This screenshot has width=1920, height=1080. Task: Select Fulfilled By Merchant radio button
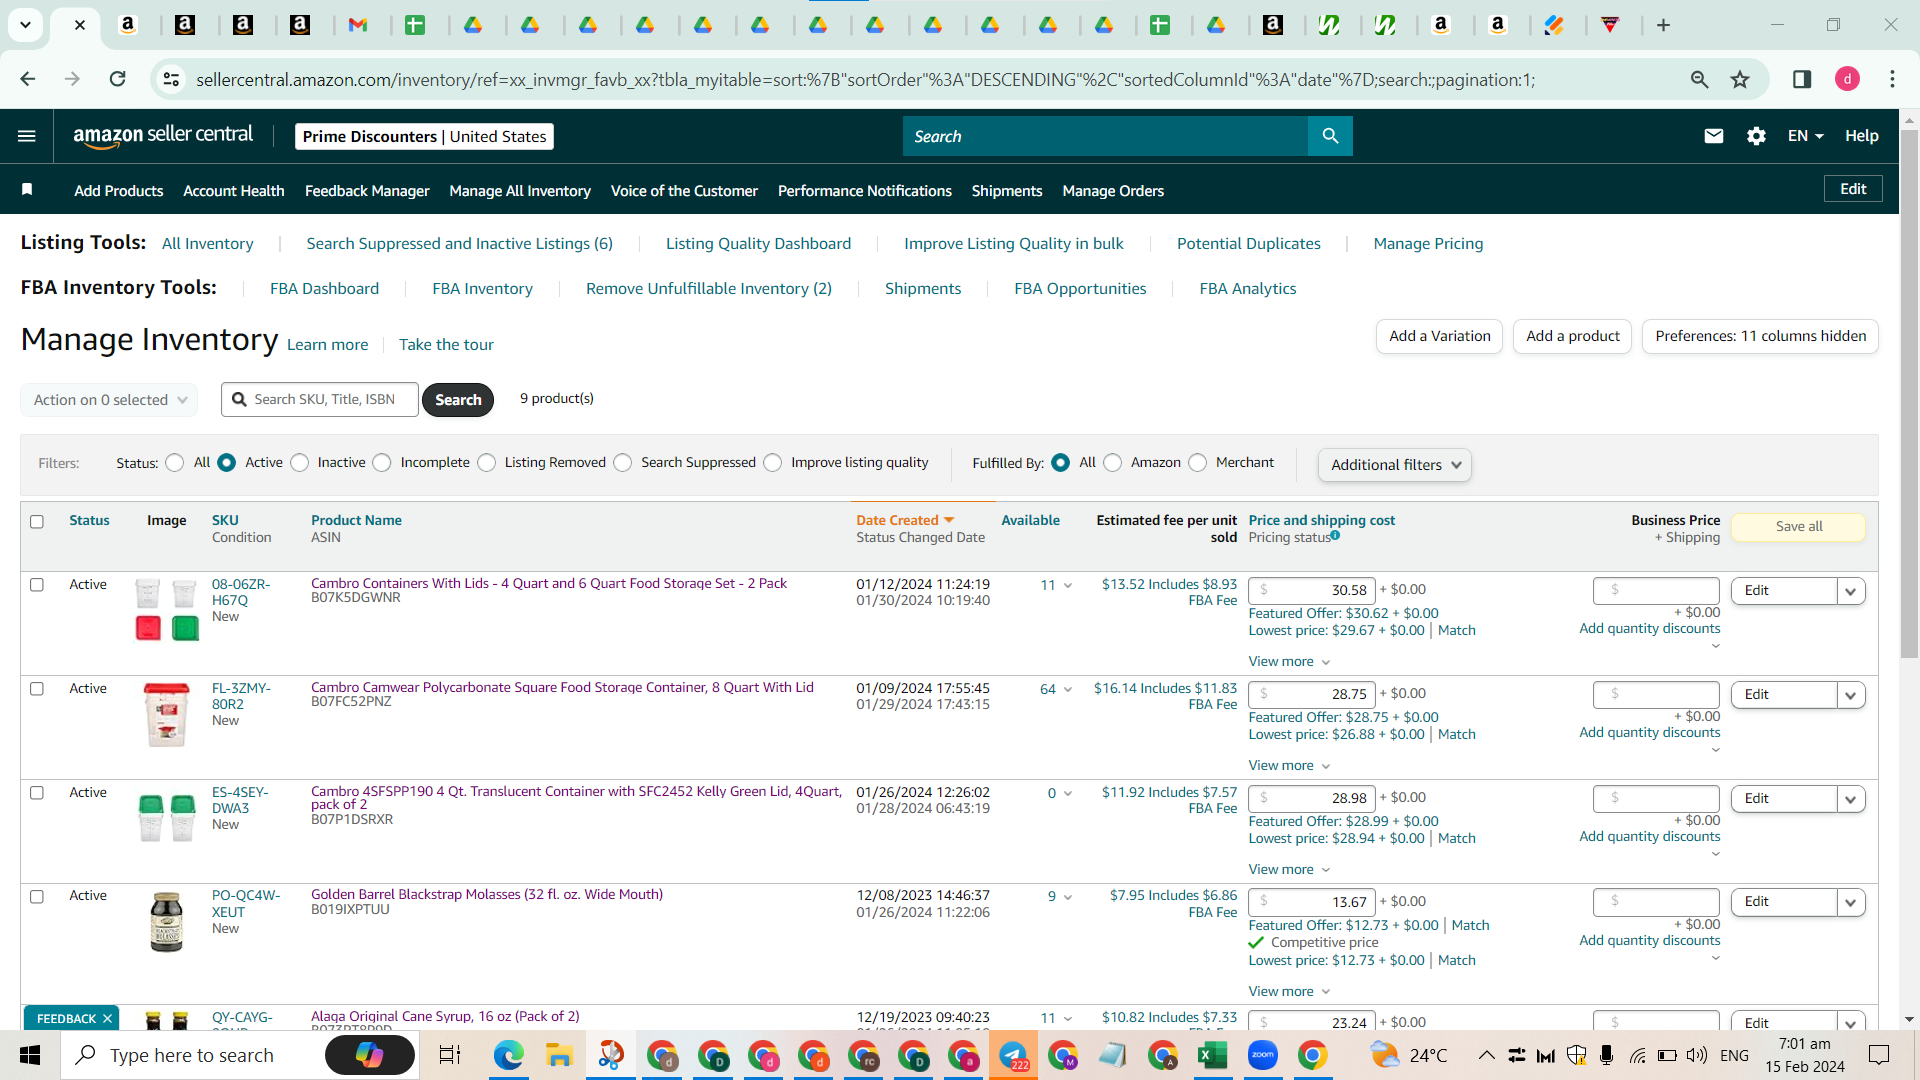(1198, 463)
